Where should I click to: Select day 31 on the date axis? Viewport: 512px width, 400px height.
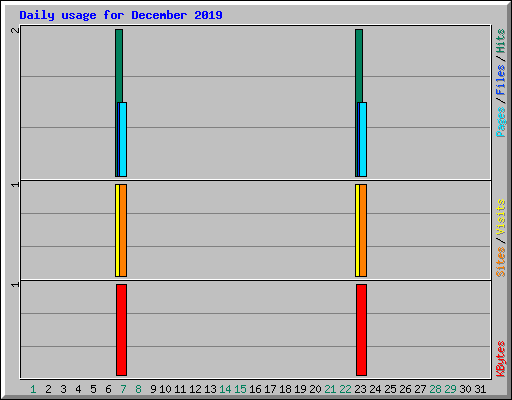point(480,389)
